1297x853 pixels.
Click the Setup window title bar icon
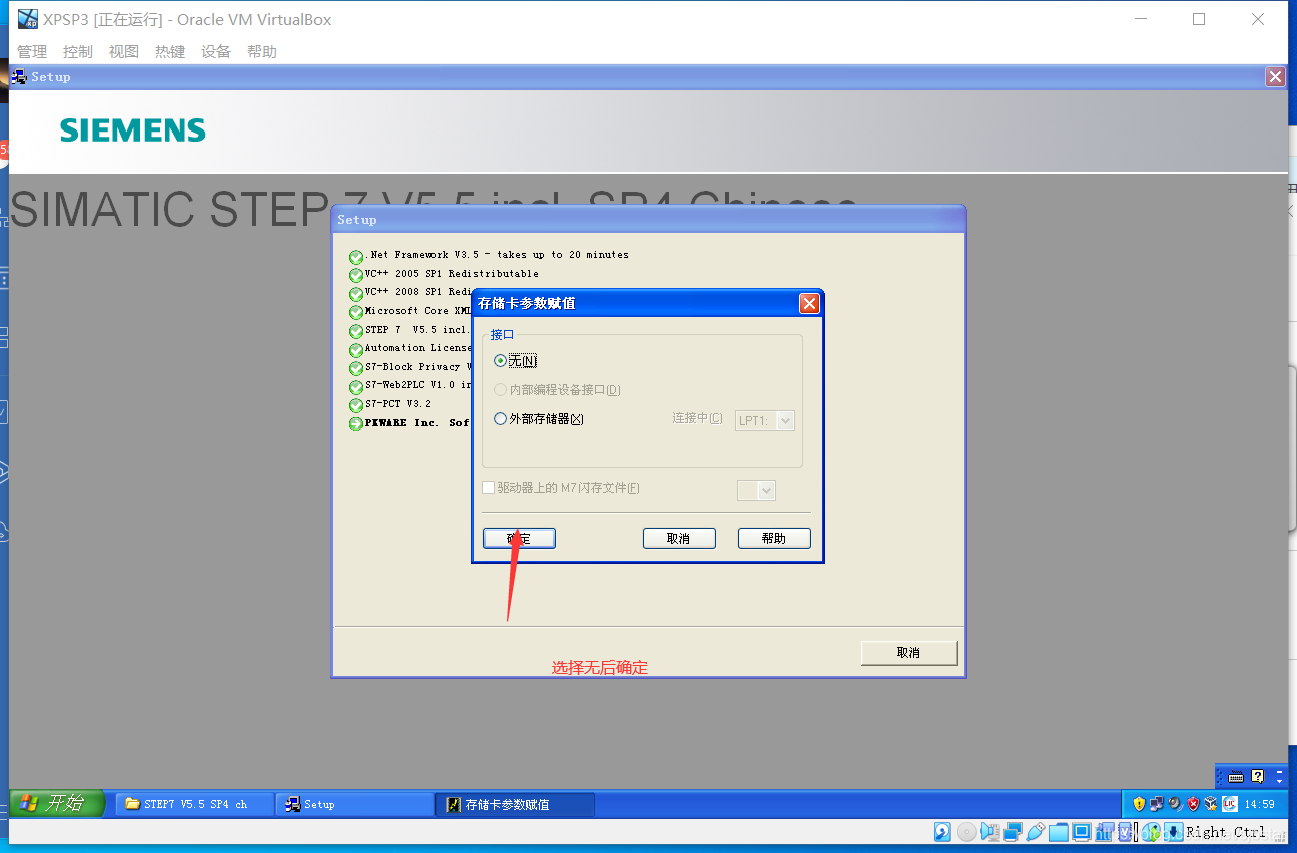pos(19,76)
